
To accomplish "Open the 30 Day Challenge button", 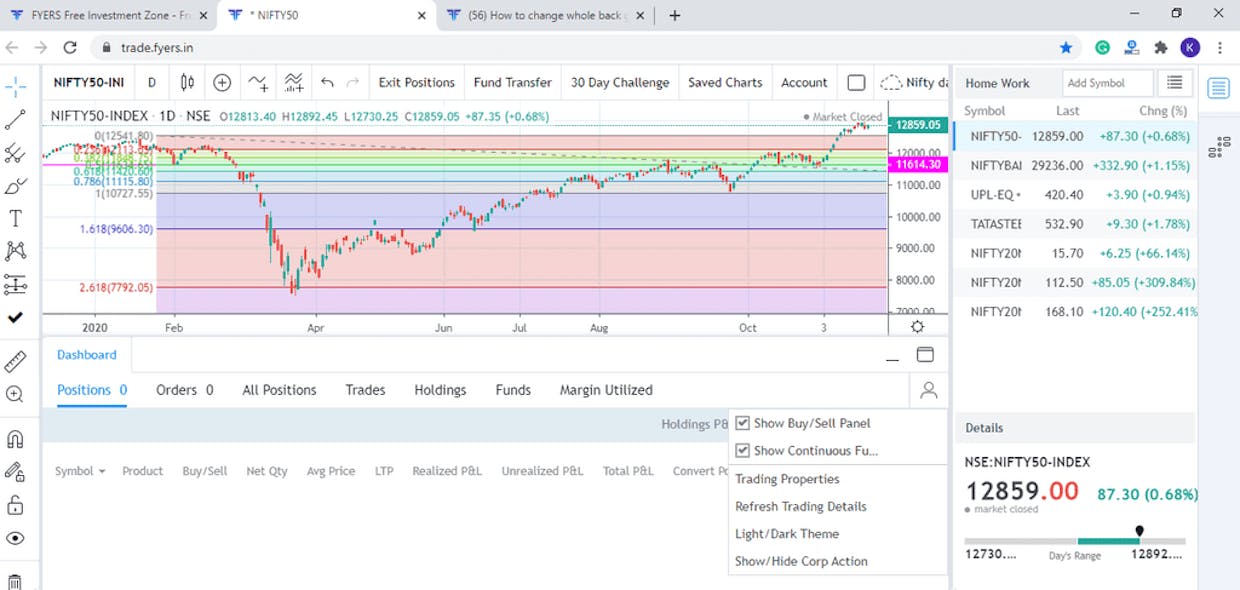I will [620, 83].
